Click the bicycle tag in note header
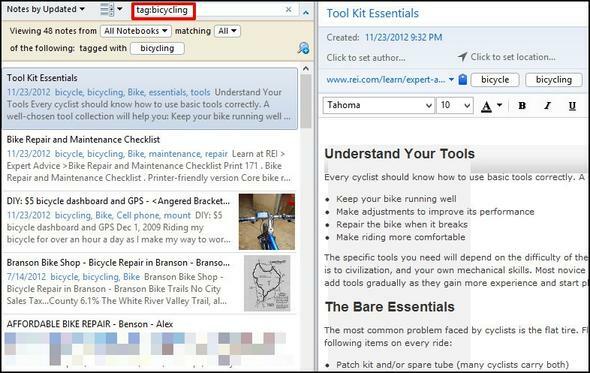The height and width of the screenshot is (373, 590). tap(495, 80)
